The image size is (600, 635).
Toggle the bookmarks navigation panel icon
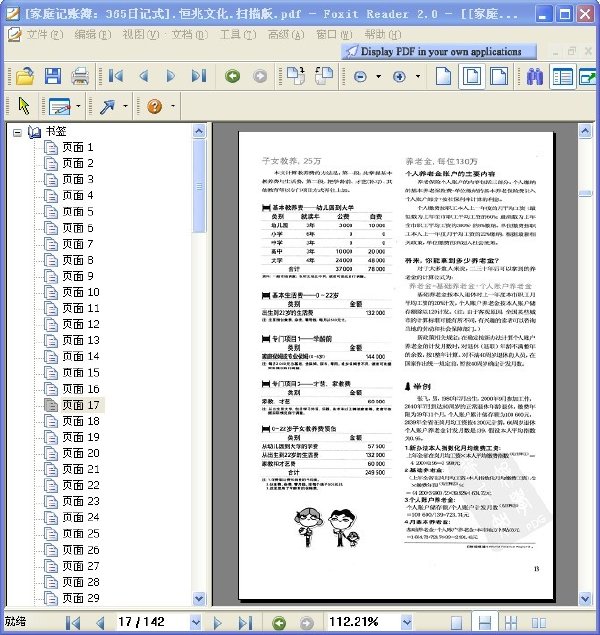pos(563,76)
